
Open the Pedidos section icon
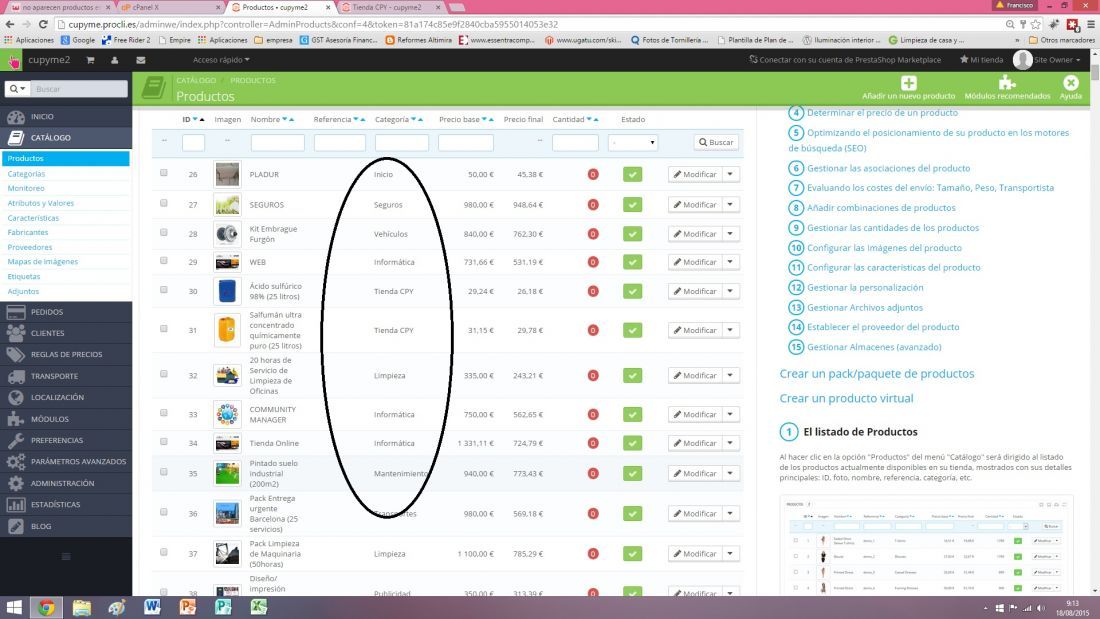(x=15, y=312)
